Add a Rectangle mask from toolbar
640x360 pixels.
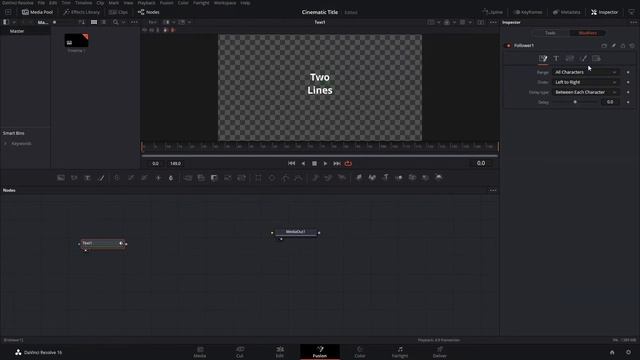258,178
